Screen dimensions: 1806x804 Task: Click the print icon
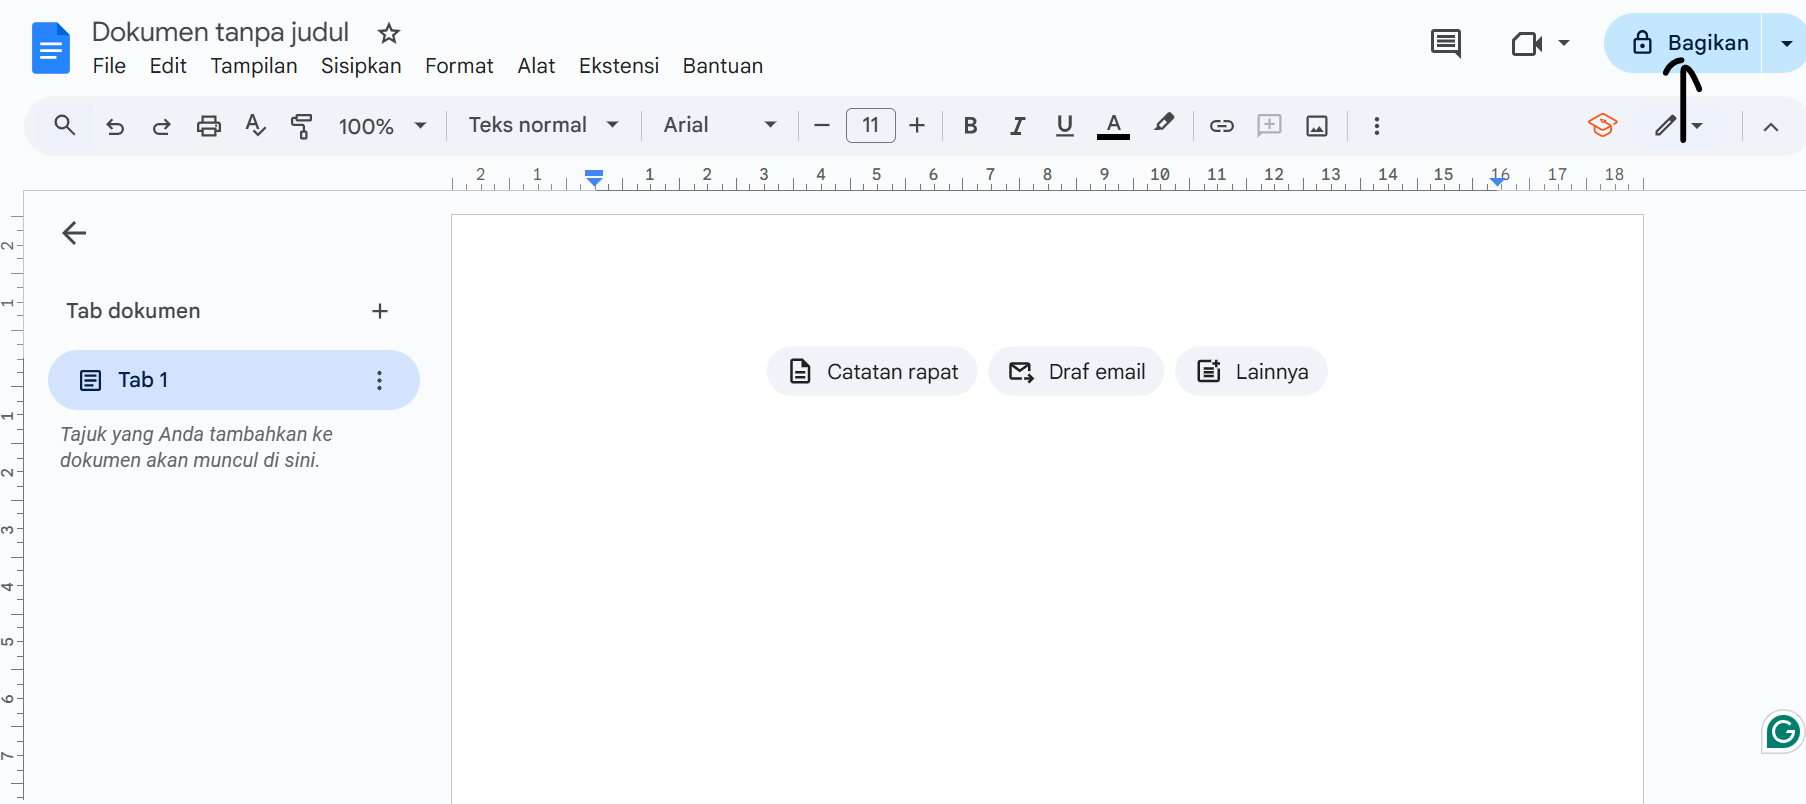coord(208,126)
